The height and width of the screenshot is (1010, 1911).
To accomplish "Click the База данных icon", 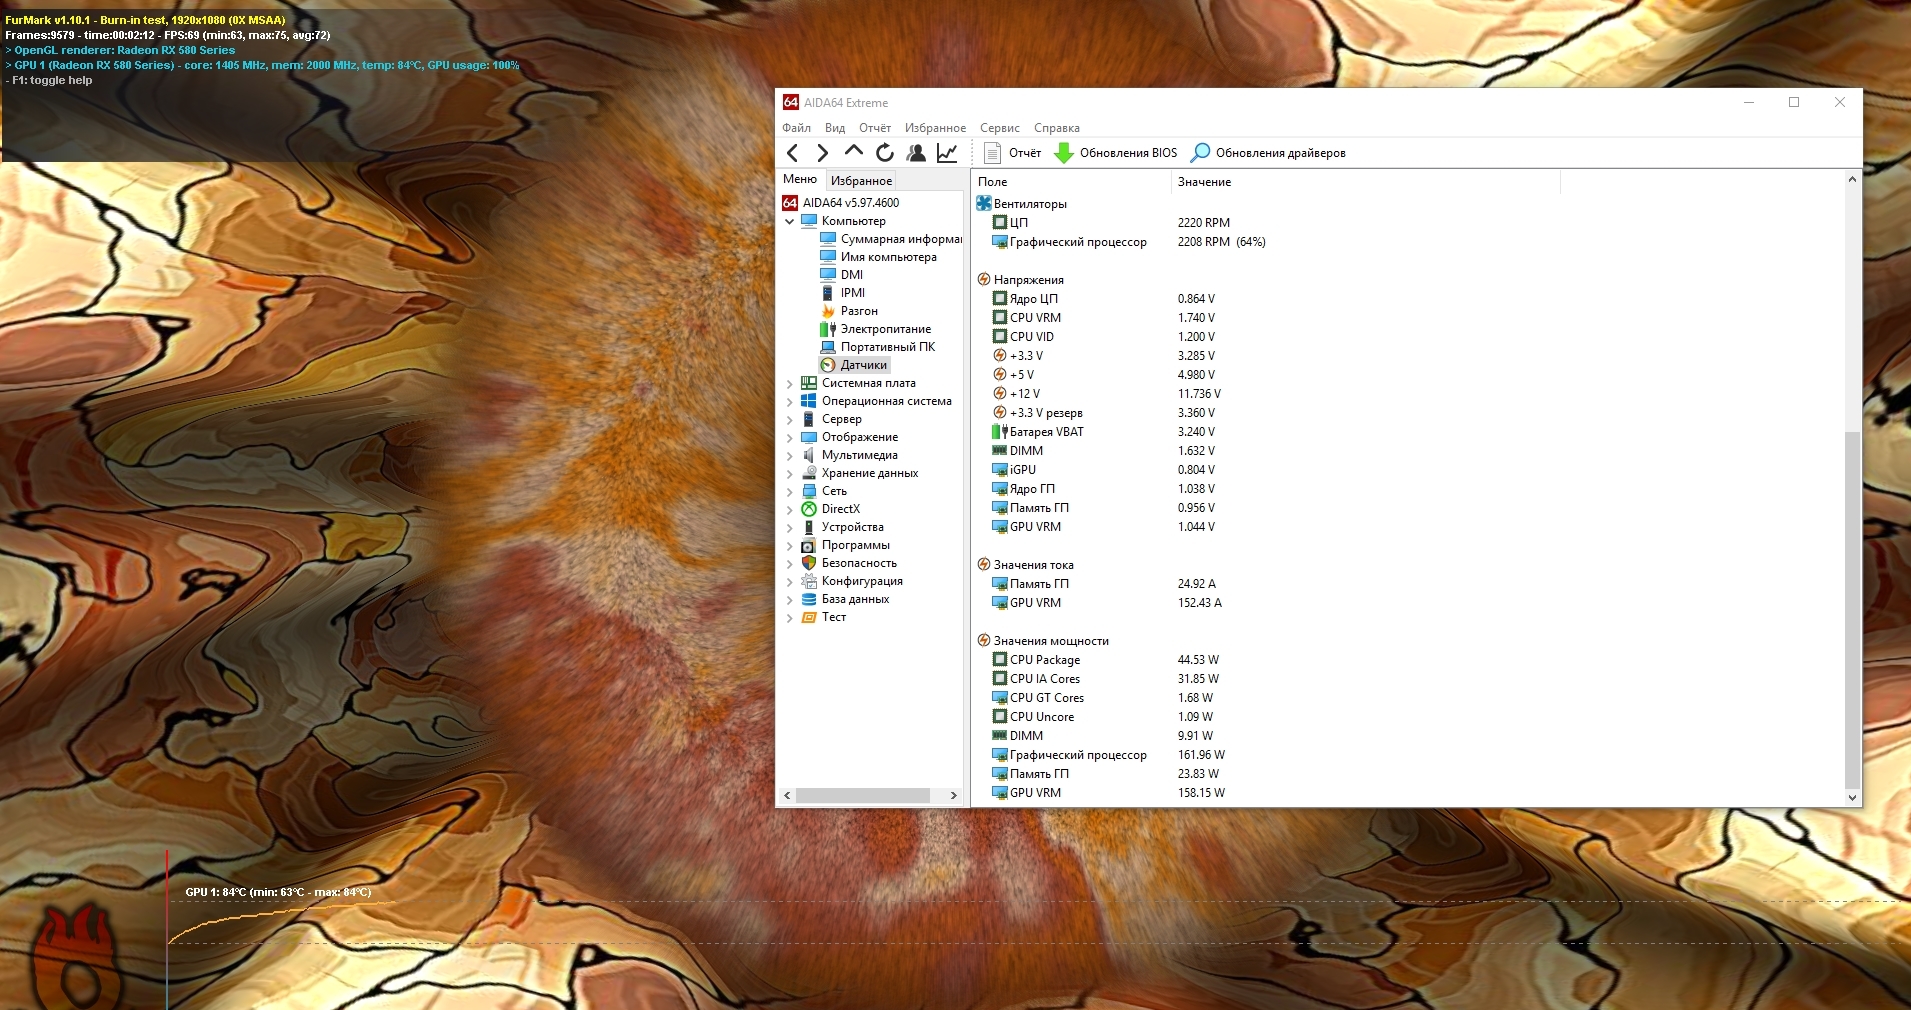I will click(x=809, y=599).
